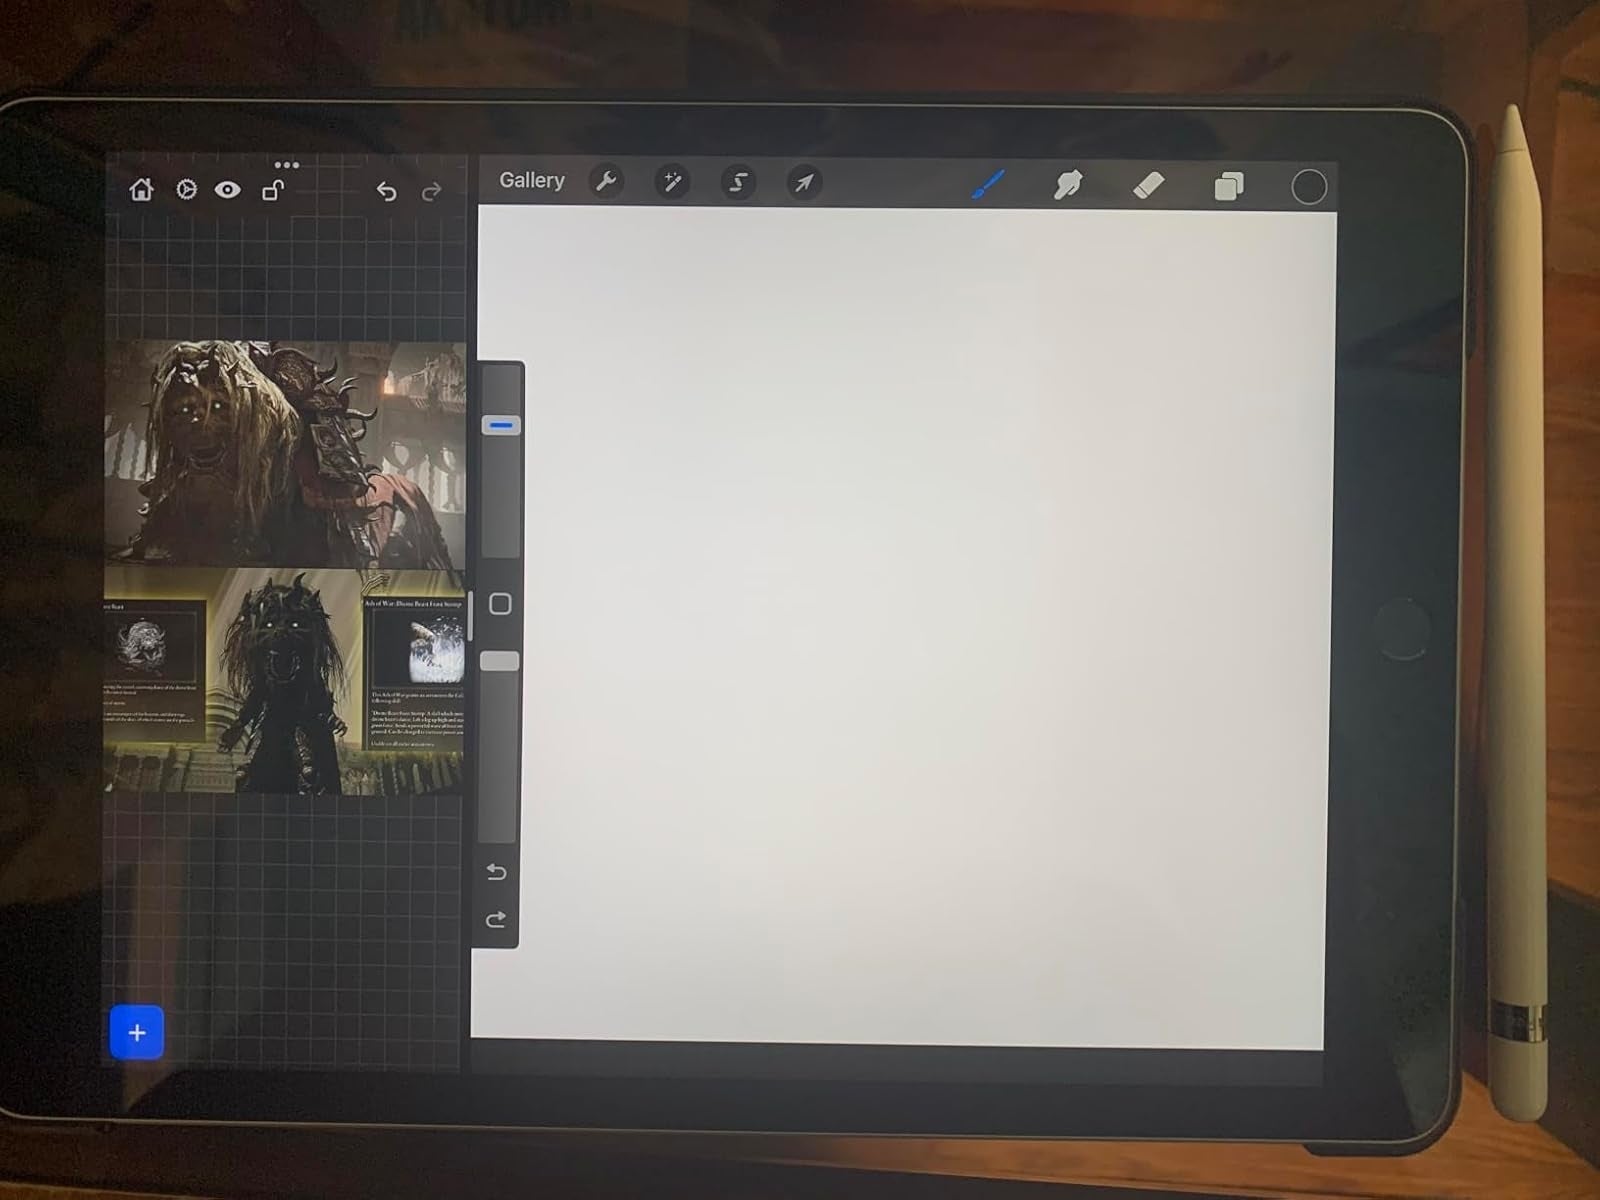Activate the Selection tool
Image resolution: width=1600 pixels, height=1200 pixels.
(738, 182)
